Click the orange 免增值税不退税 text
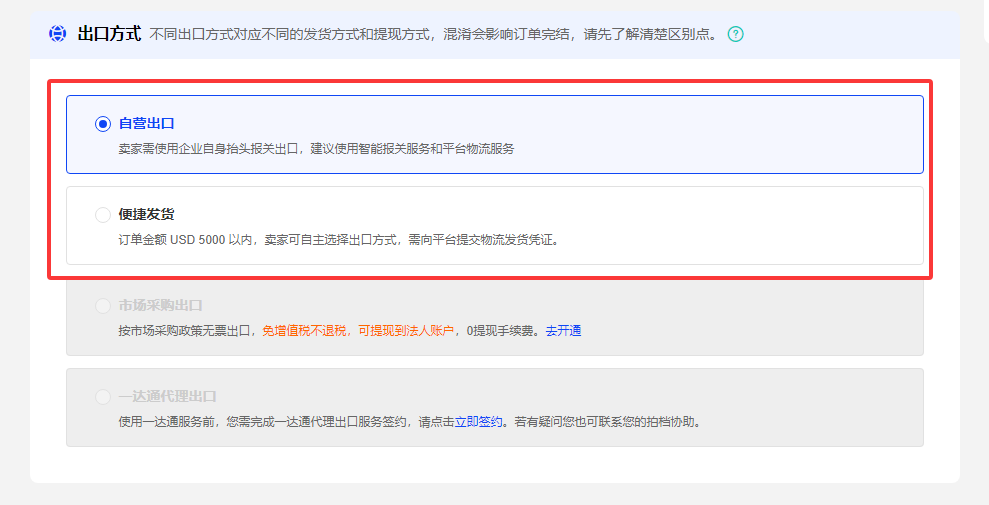 (304, 330)
